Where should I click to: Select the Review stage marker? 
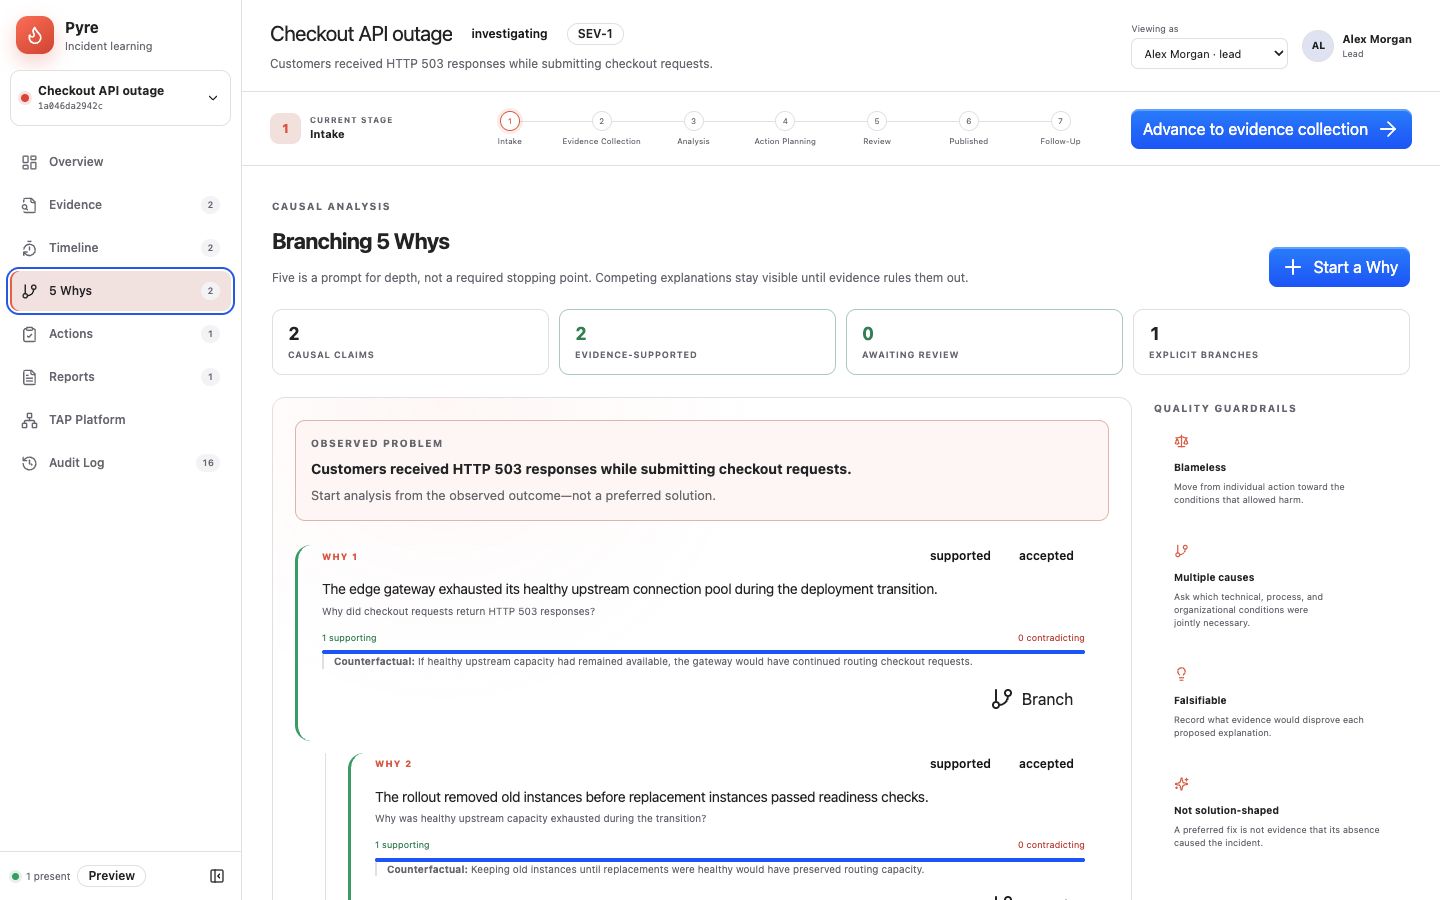877,121
